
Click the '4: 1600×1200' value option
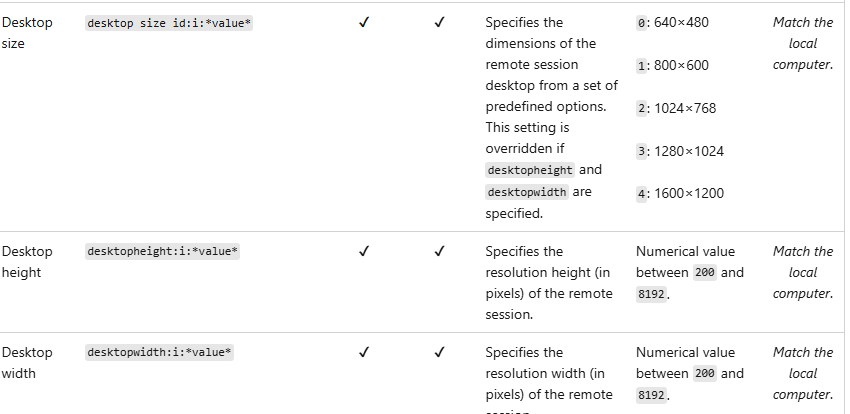coord(680,193)
